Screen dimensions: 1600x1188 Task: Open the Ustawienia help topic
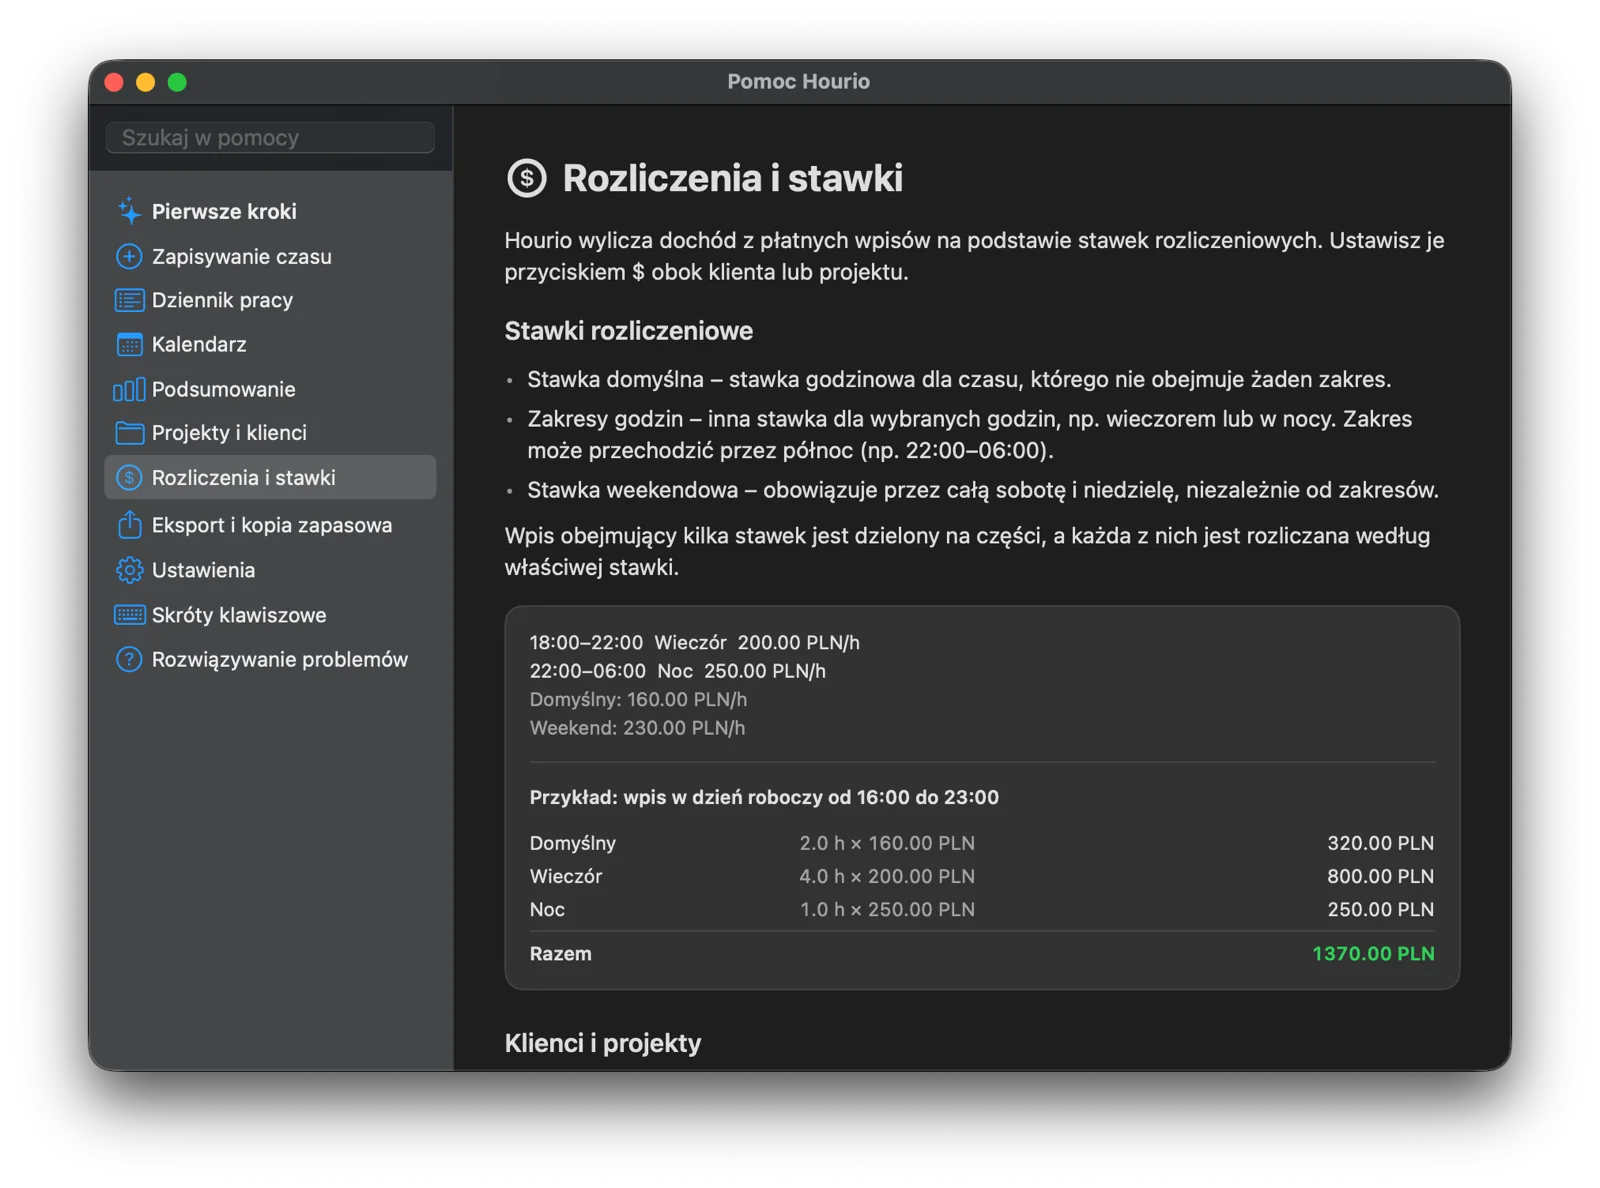(270, 570)
